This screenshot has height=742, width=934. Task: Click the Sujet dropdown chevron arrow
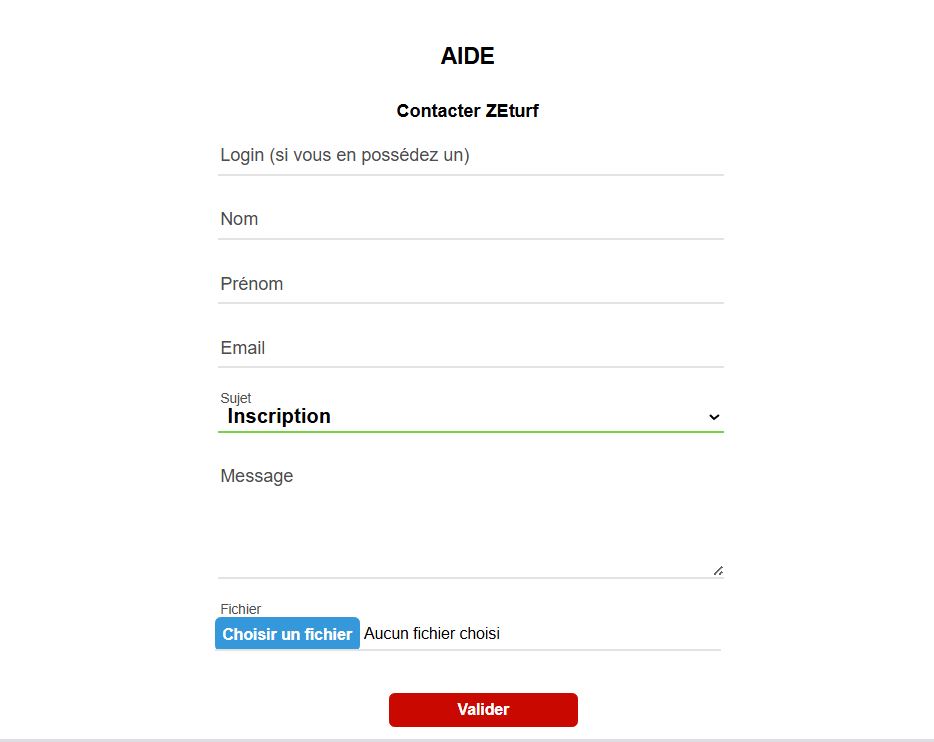(x=714, y=417)
